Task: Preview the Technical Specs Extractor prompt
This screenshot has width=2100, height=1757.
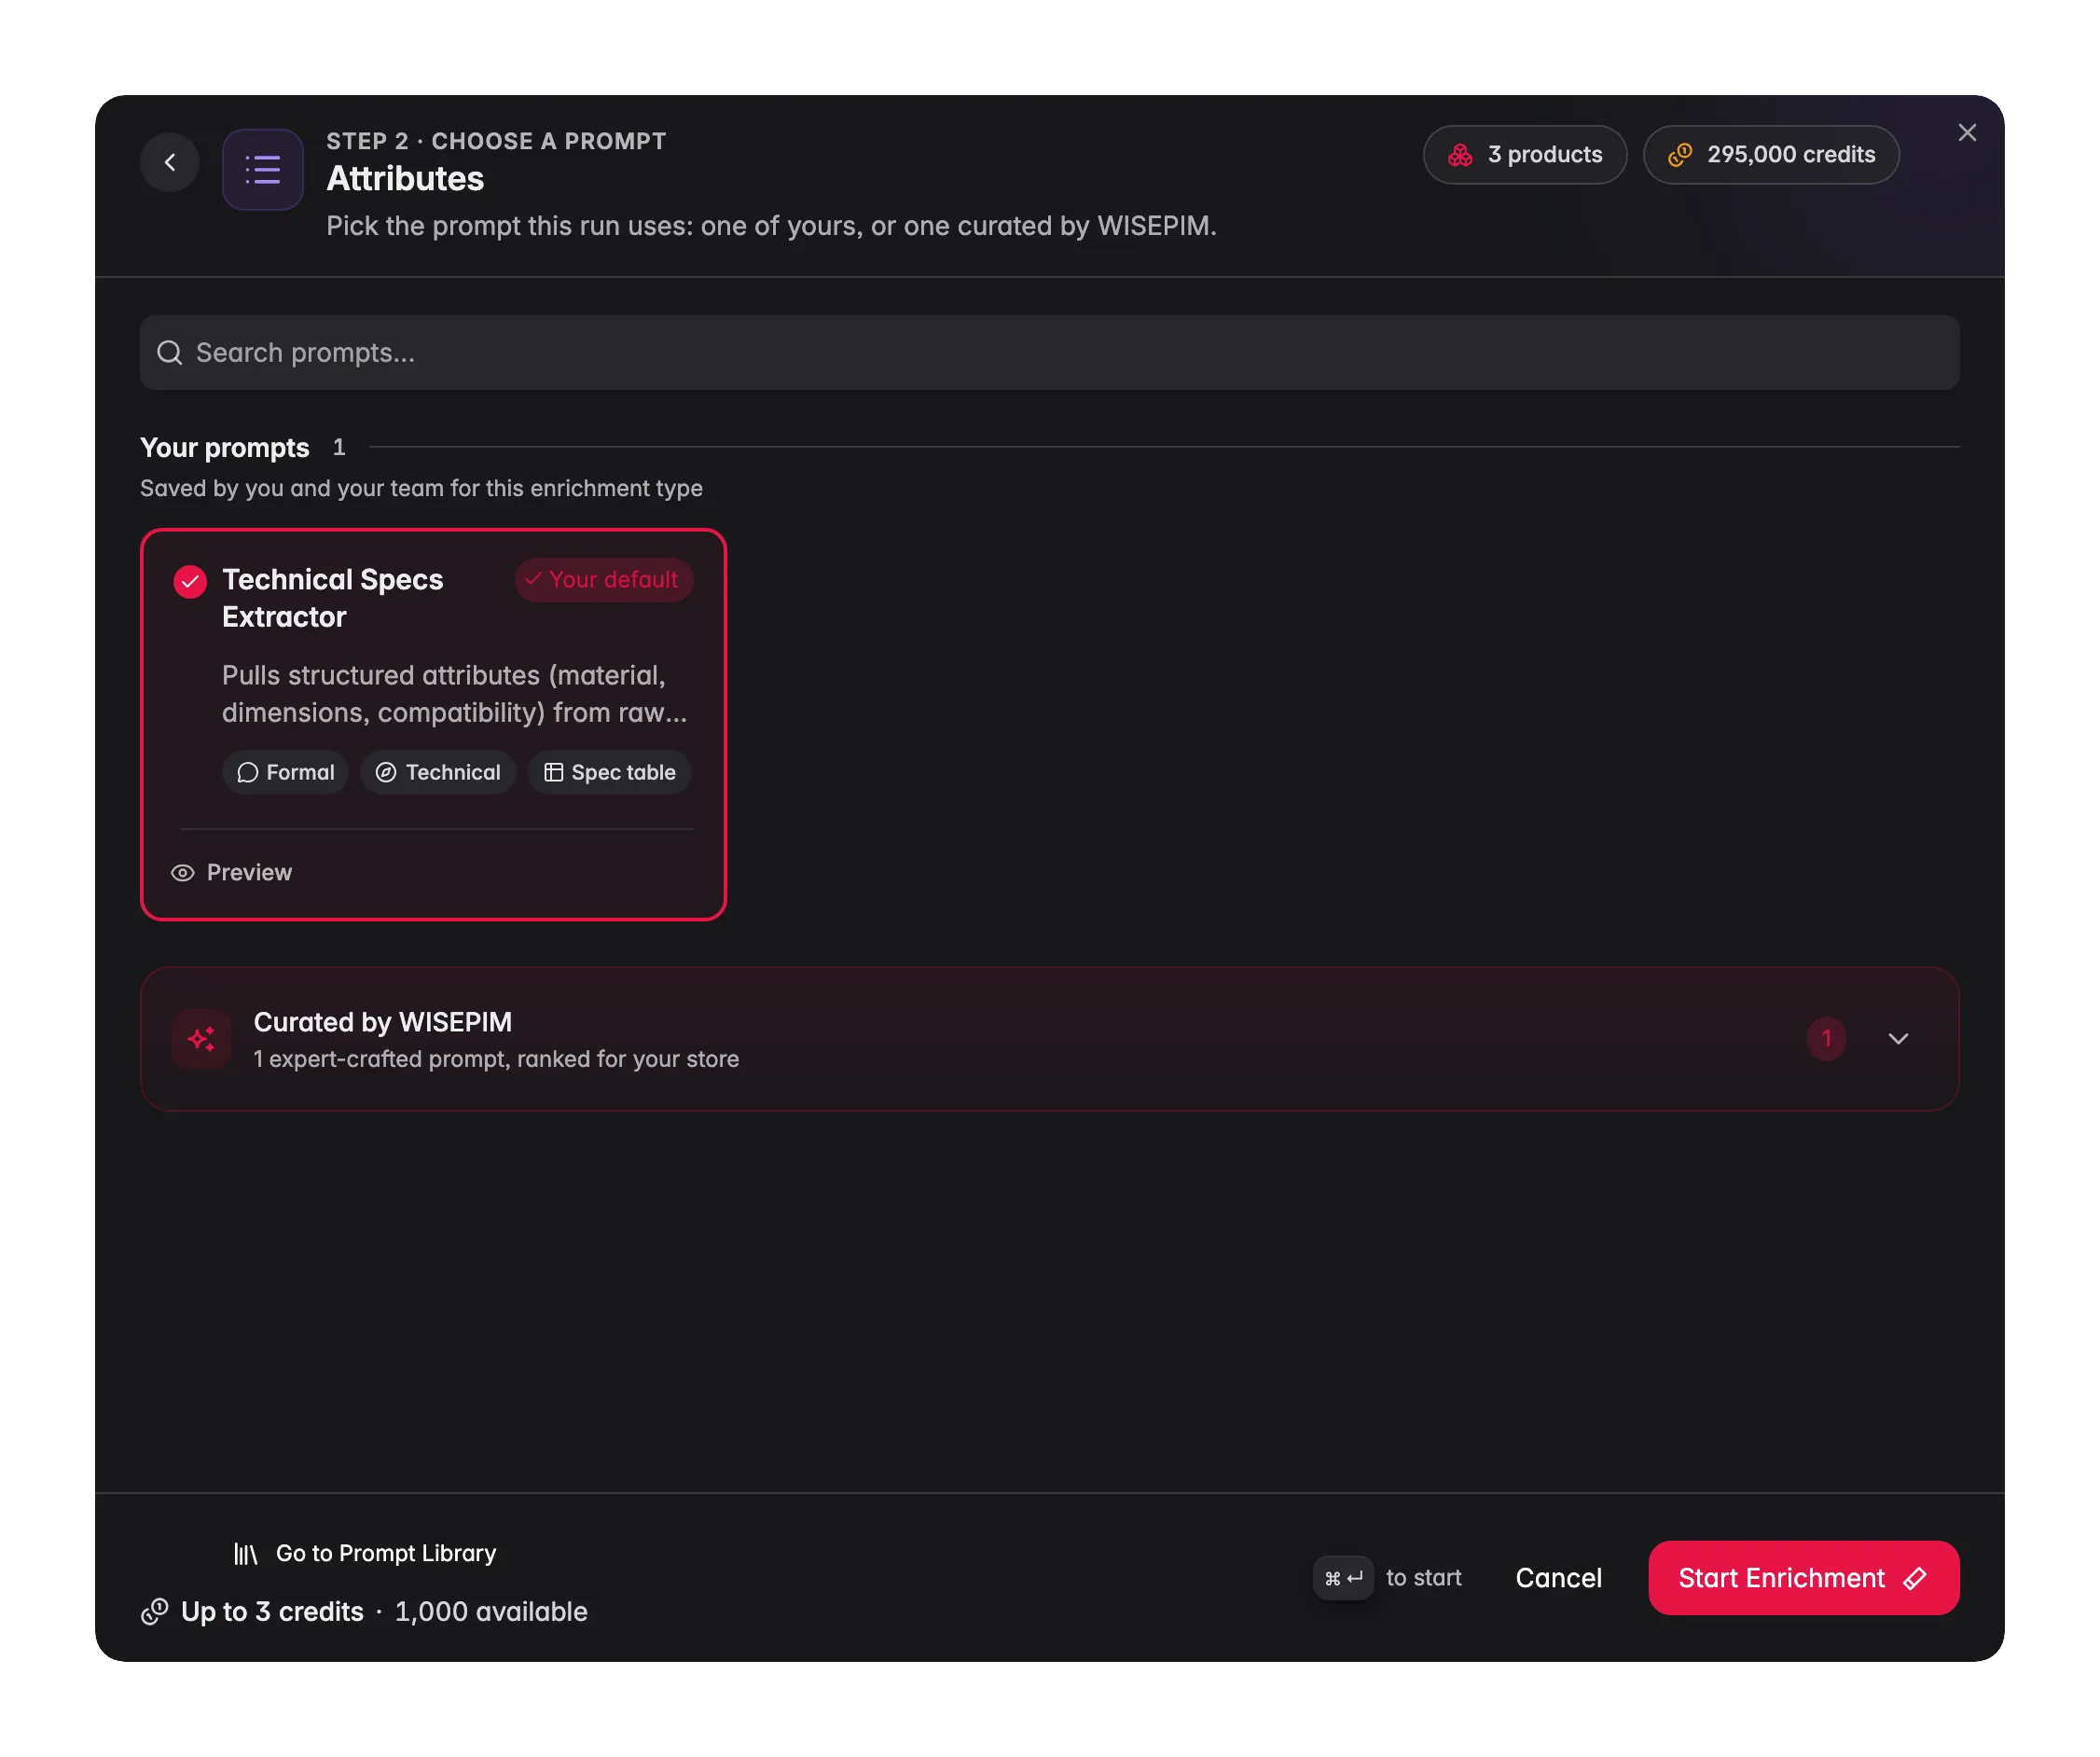Action: pos(232,873)
